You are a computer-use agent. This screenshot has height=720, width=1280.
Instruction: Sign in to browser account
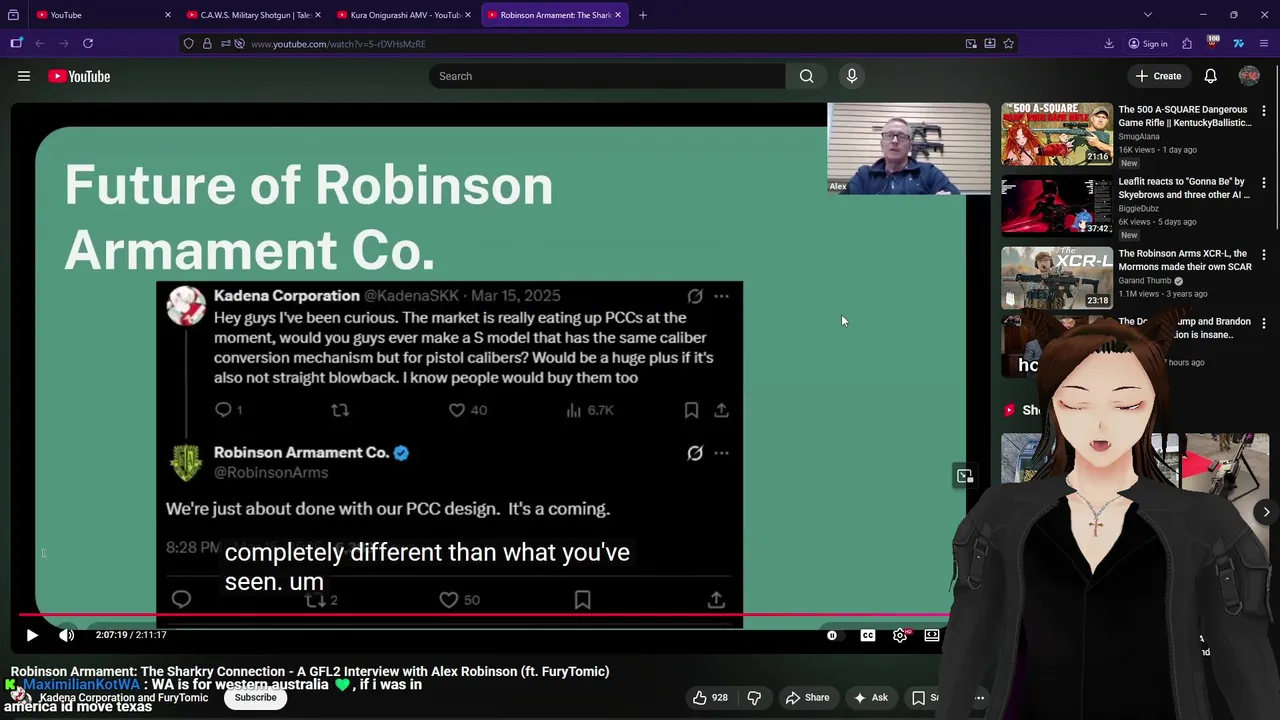coord(1147,44)
